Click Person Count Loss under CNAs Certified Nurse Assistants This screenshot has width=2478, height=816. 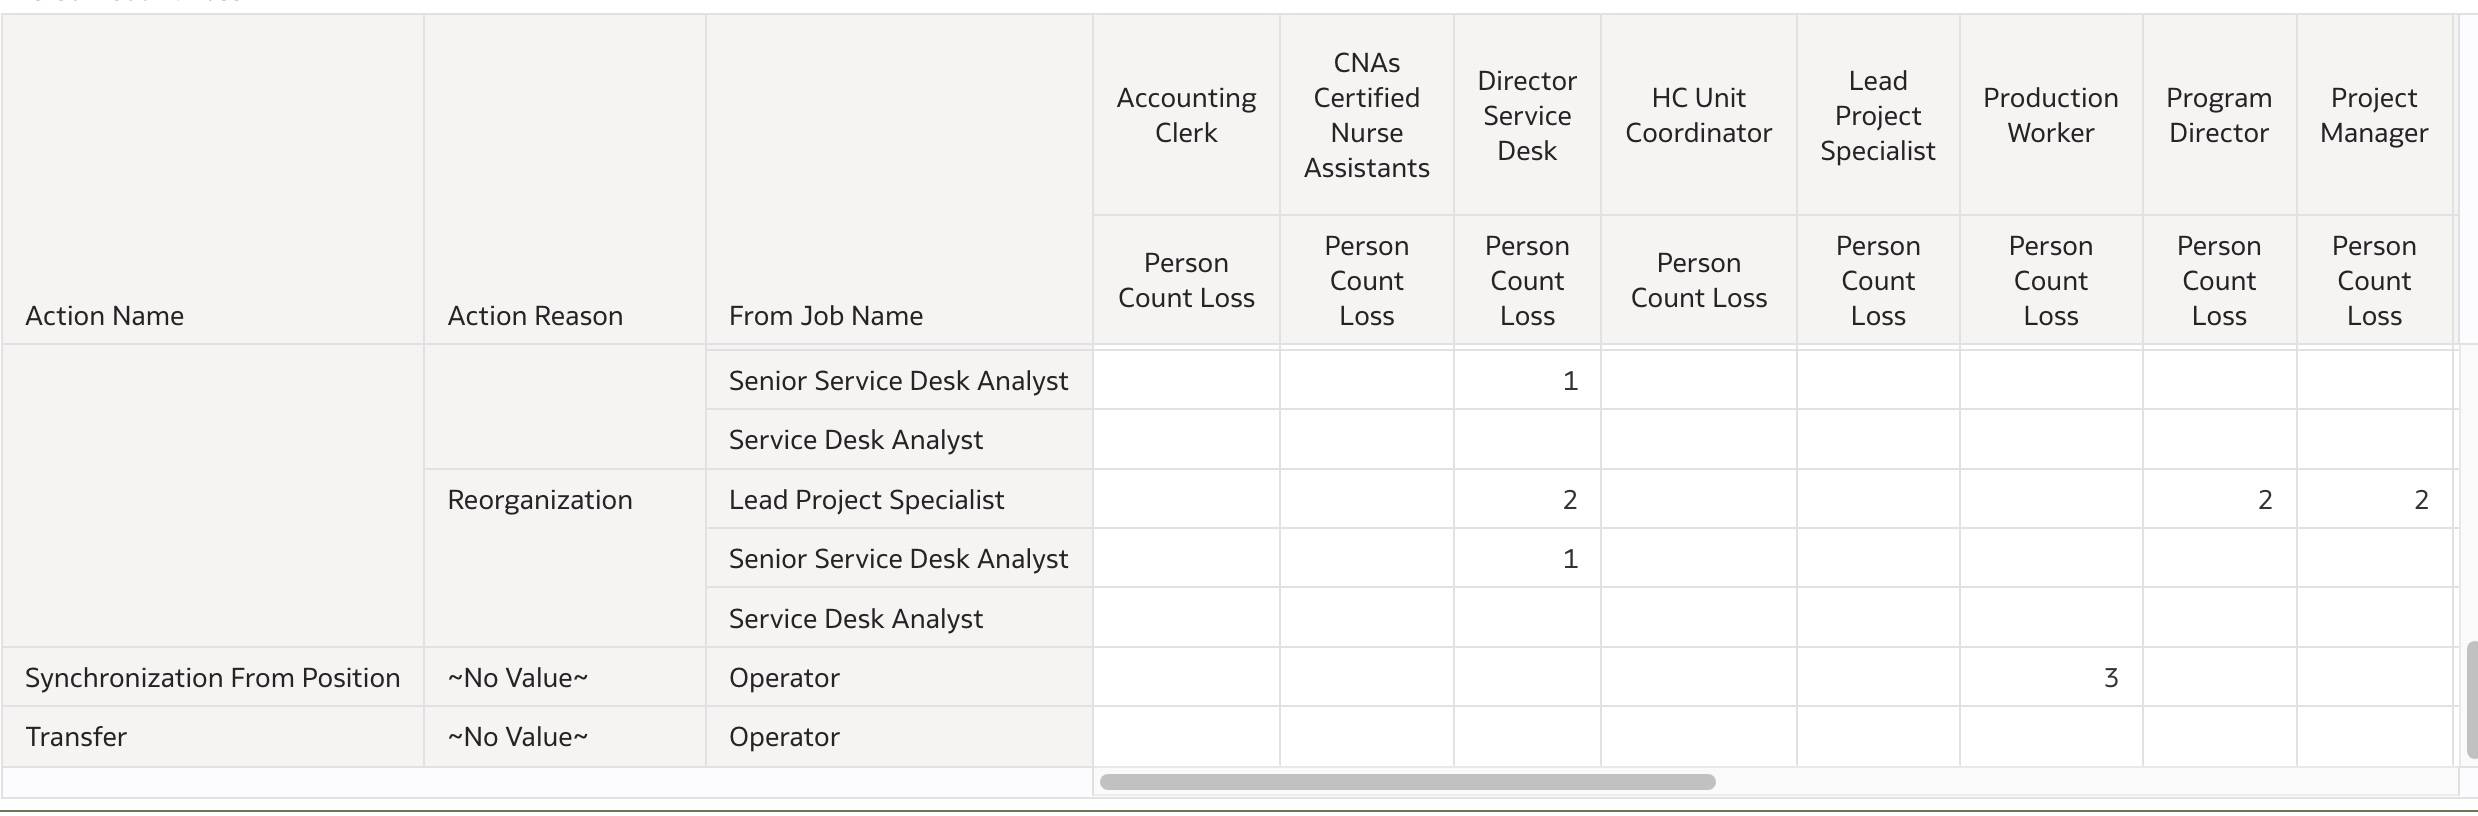pyautogui.click(x=1366, y=280)
